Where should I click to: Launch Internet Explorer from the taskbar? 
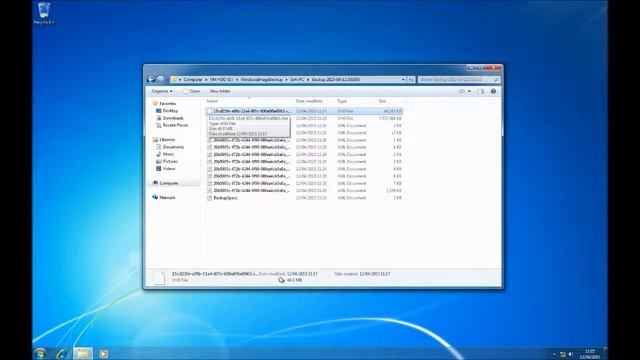tap(61, 353)
